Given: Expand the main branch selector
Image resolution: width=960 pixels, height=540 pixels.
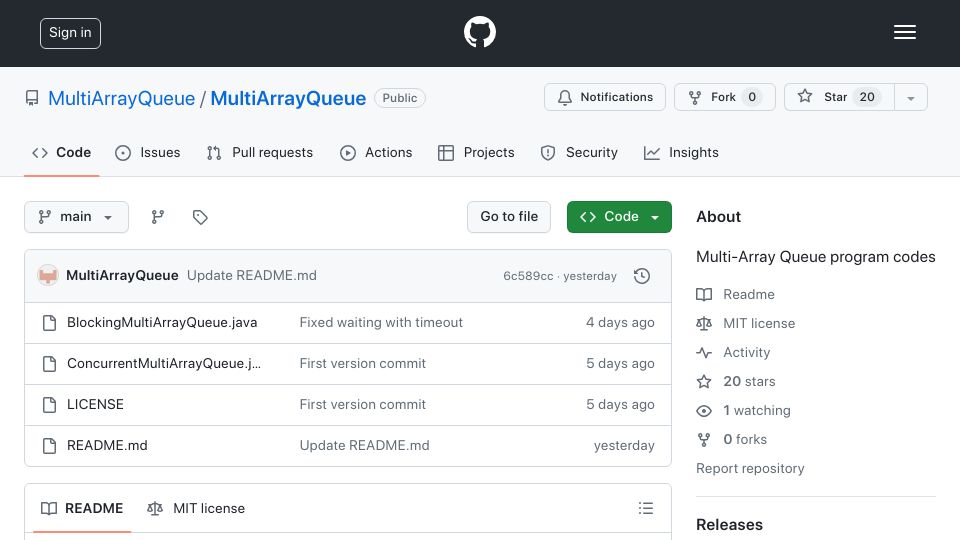Looking at the screenshot, I should 77,217.
